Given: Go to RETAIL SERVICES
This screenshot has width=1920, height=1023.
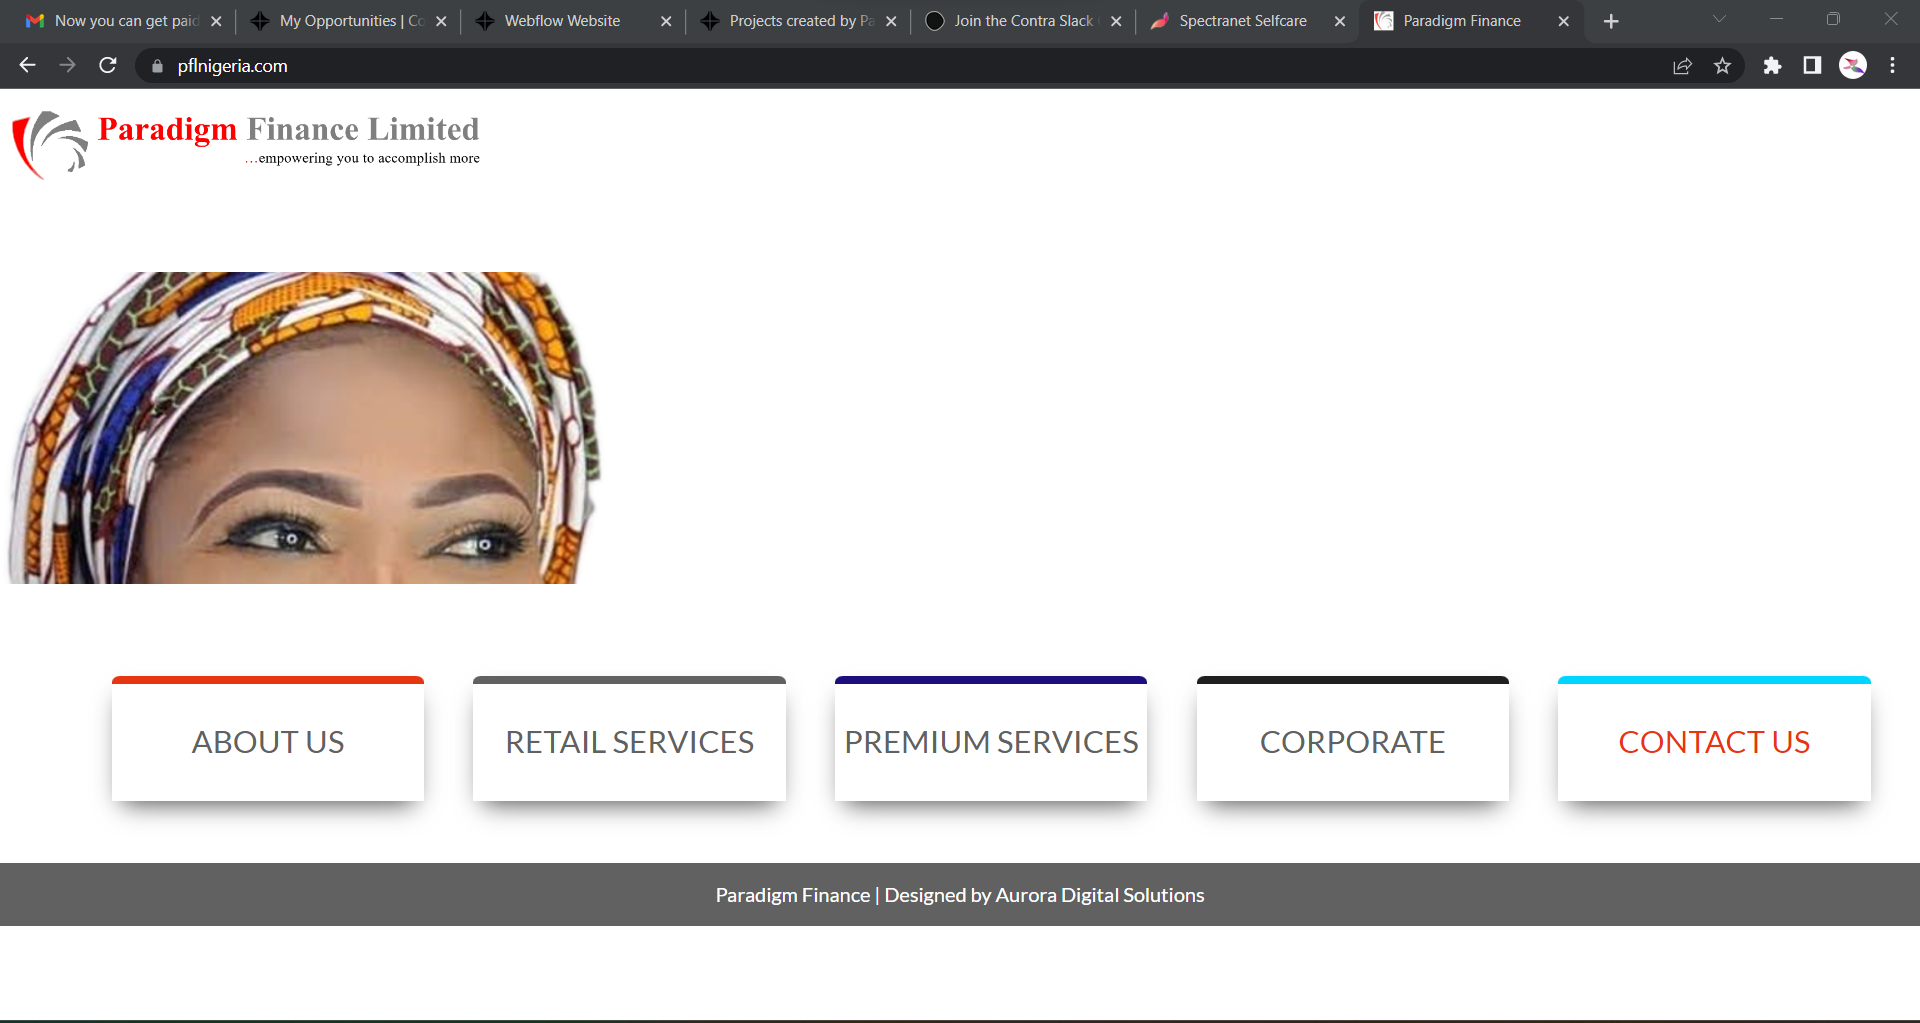Looking at the screenshot, I should [x=629, y=741].
